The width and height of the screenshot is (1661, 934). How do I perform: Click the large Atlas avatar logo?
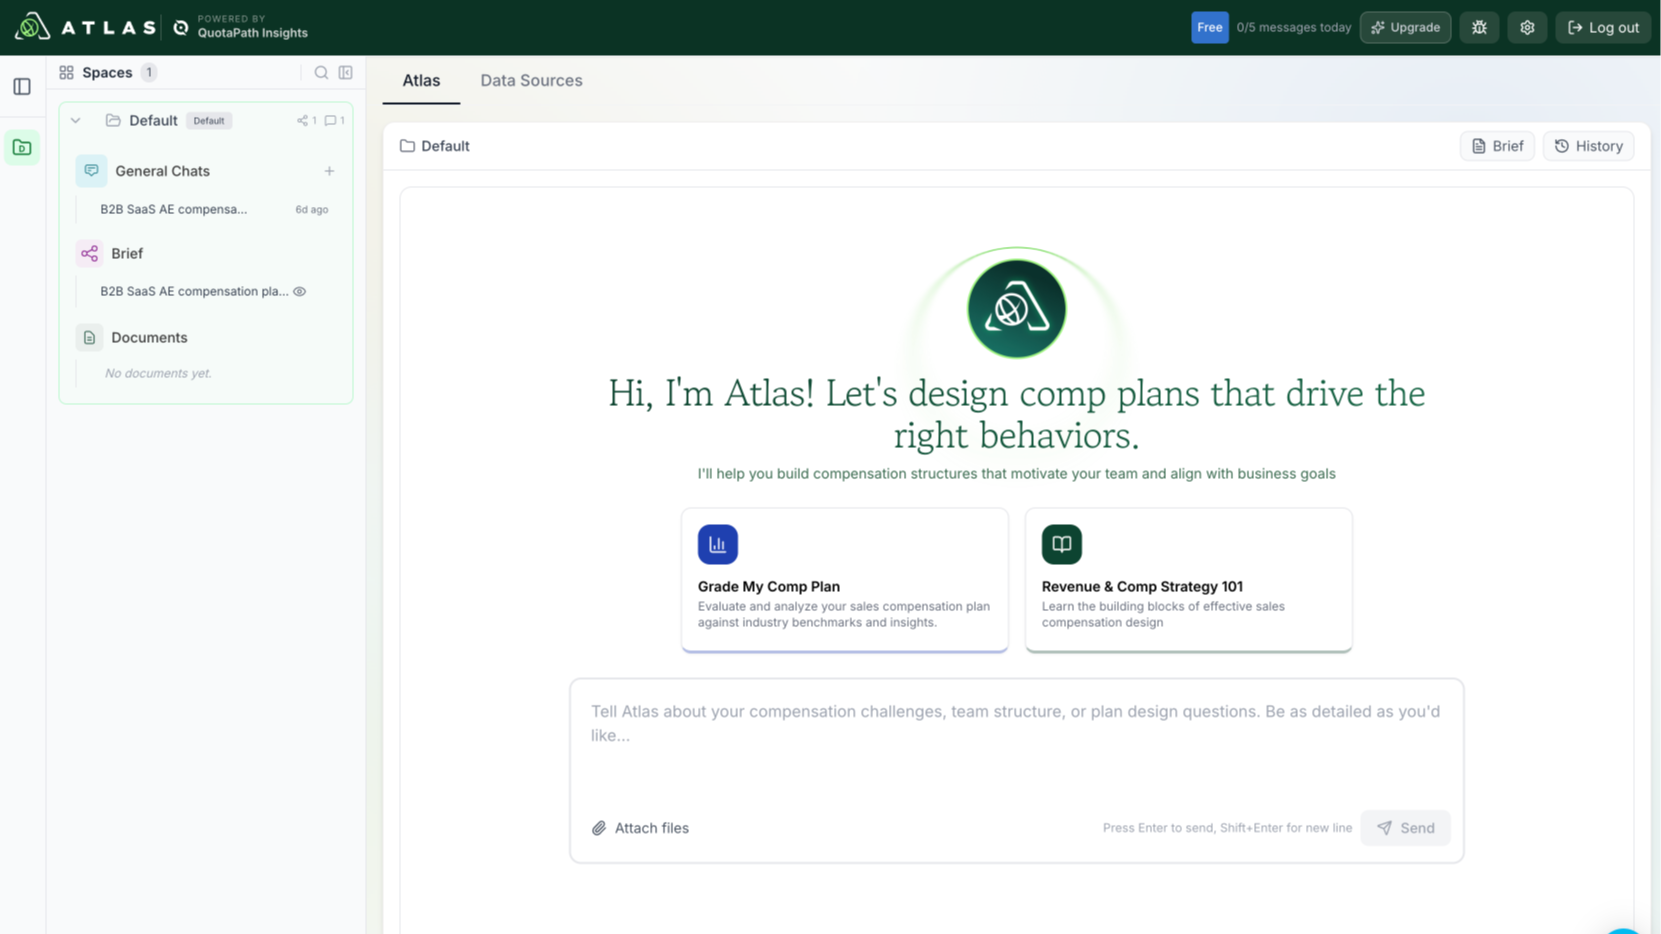1017,309
